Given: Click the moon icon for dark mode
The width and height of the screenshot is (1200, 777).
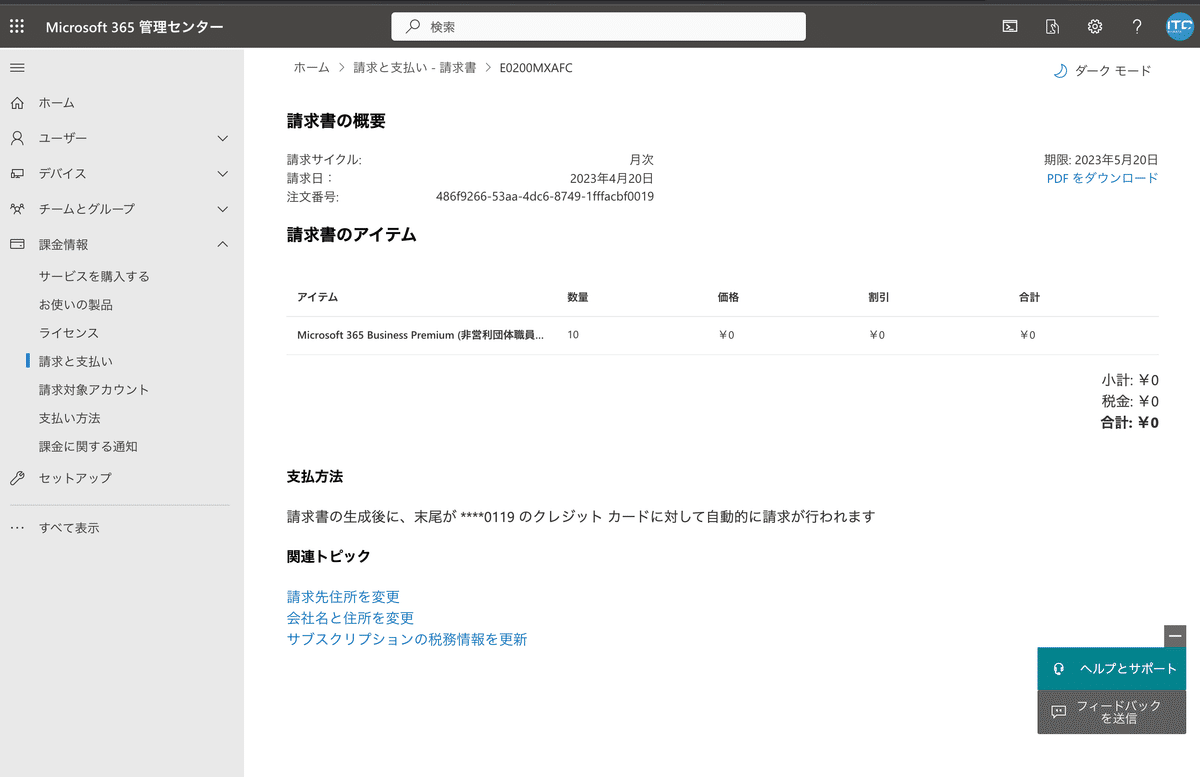Looking at the screenshot, I should (x=1060, y=71).
